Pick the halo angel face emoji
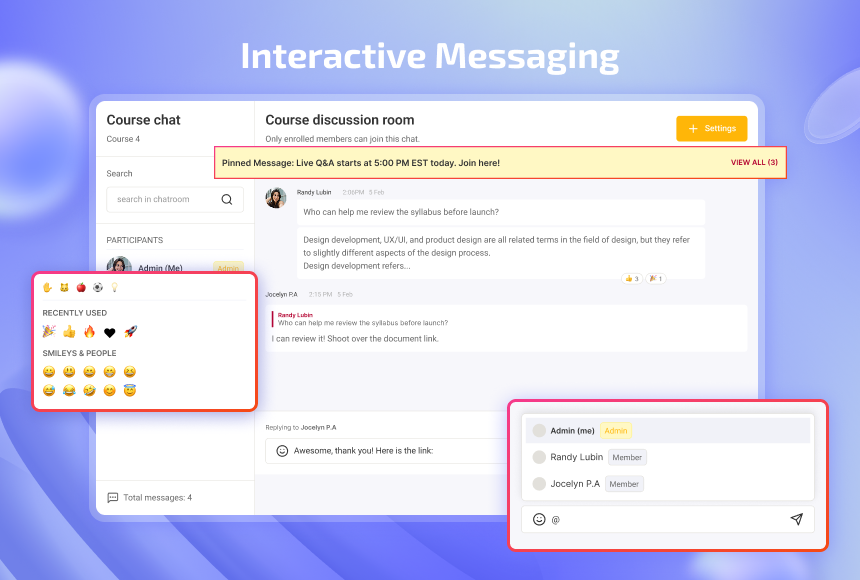Image resolution: width=860 pixels, height=580 pixels. (130, 390)
